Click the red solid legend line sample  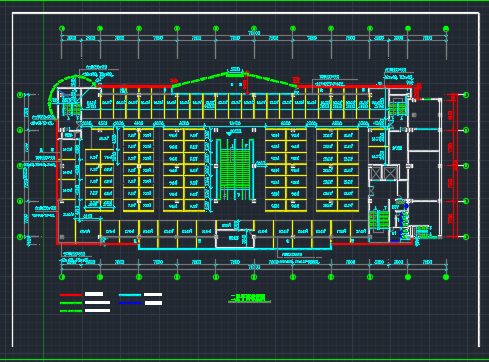pos(71,295)
